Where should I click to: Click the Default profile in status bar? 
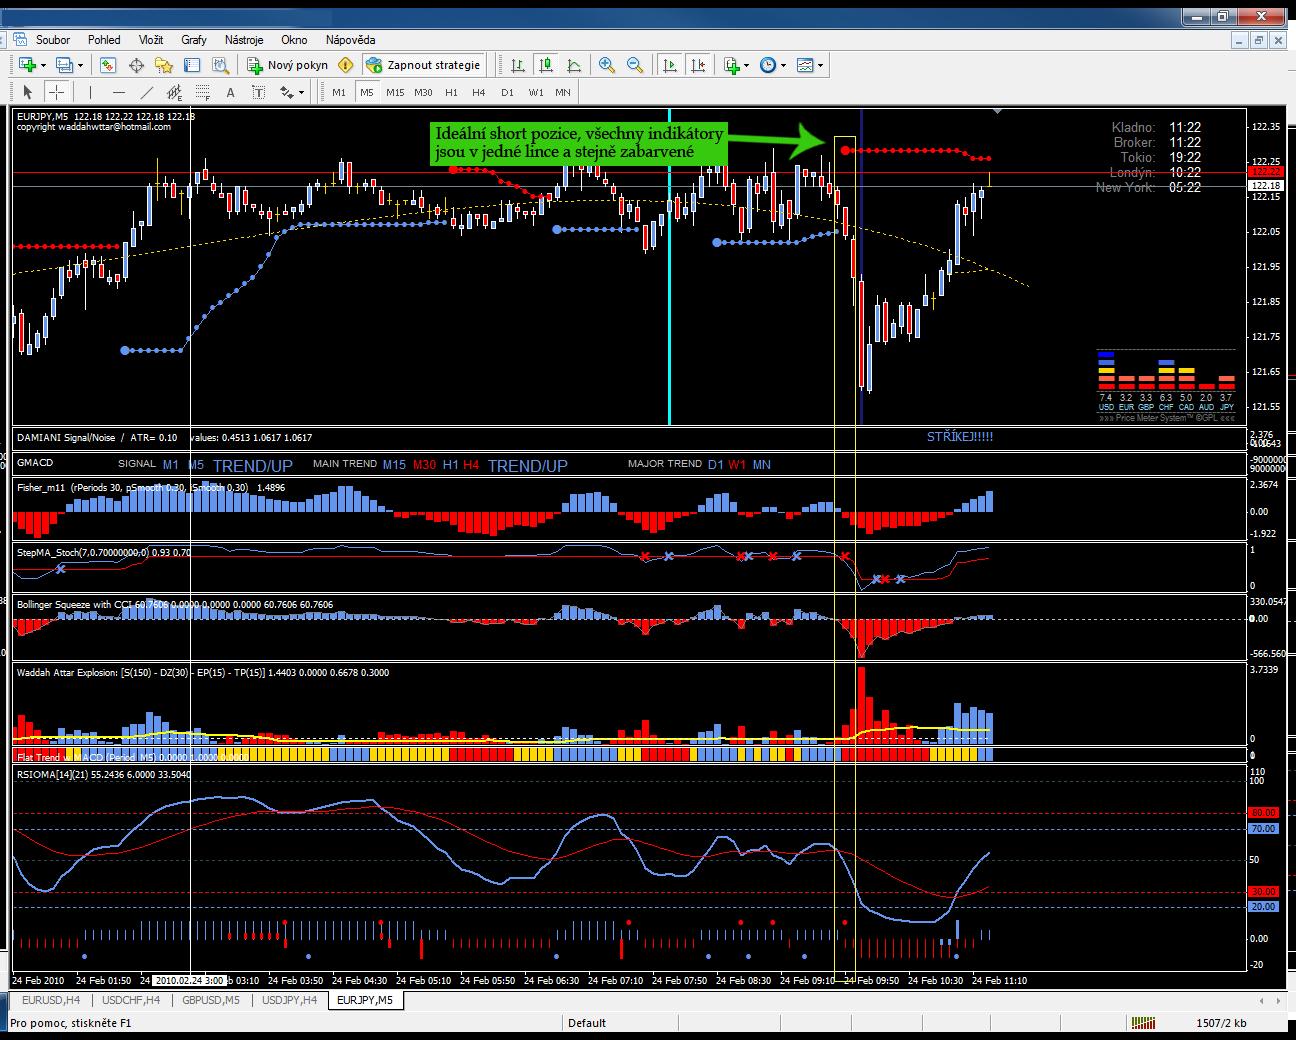(587, 1023)
